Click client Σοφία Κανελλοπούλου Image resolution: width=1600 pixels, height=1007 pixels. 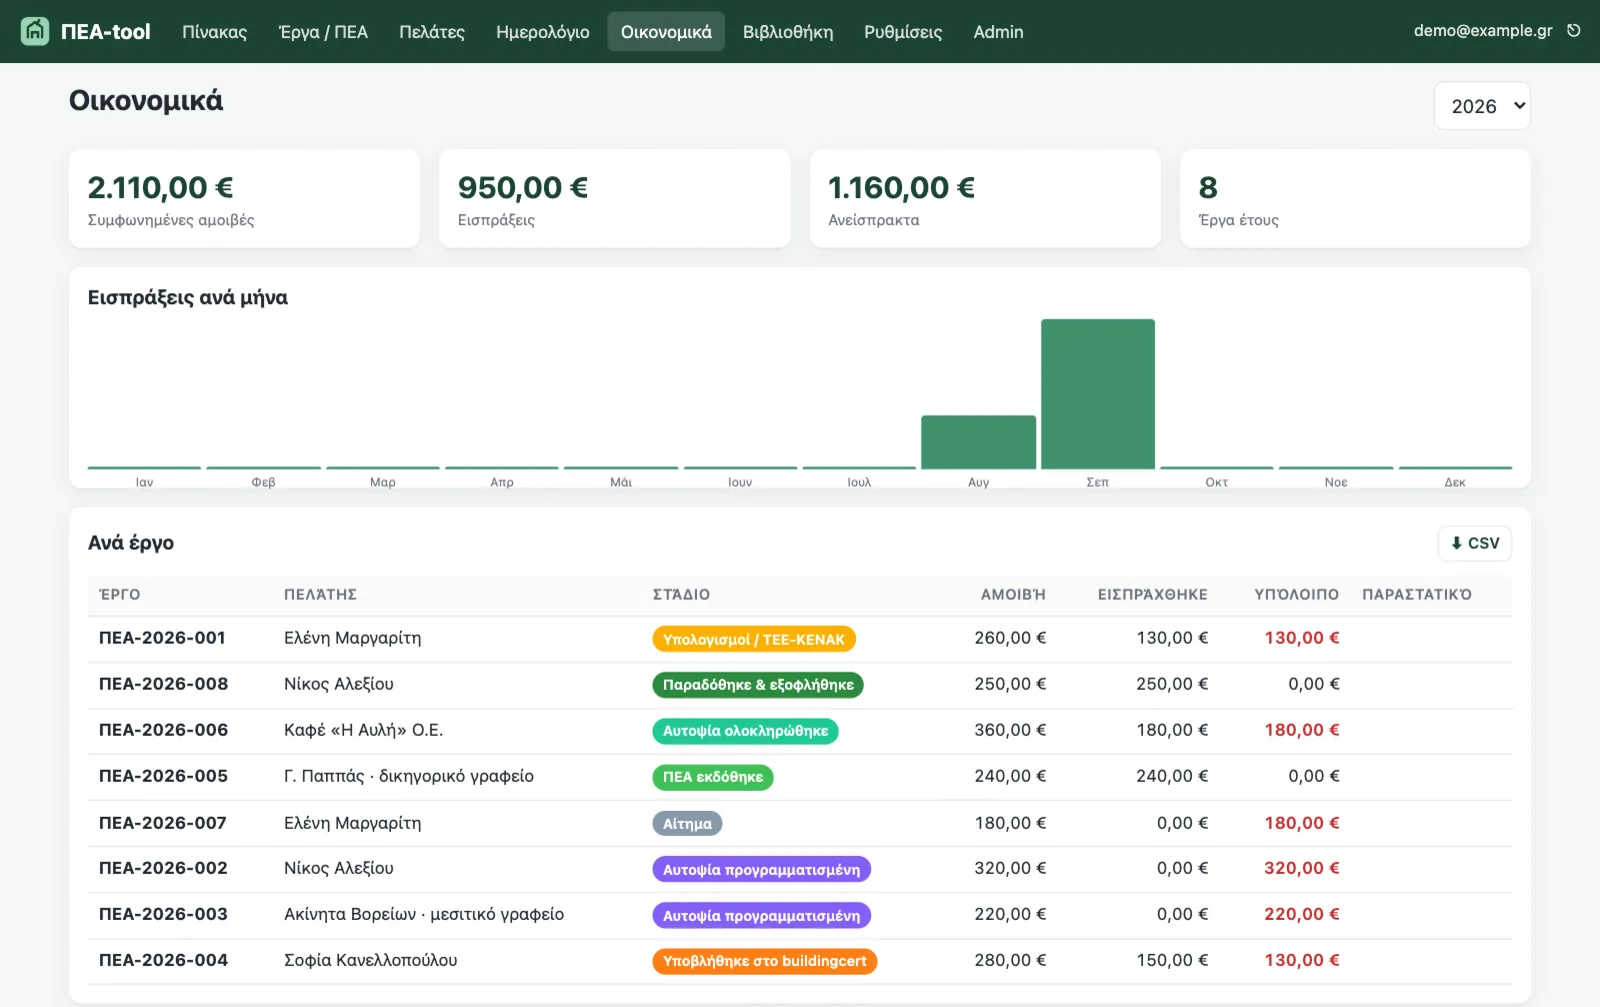point(370,960)
